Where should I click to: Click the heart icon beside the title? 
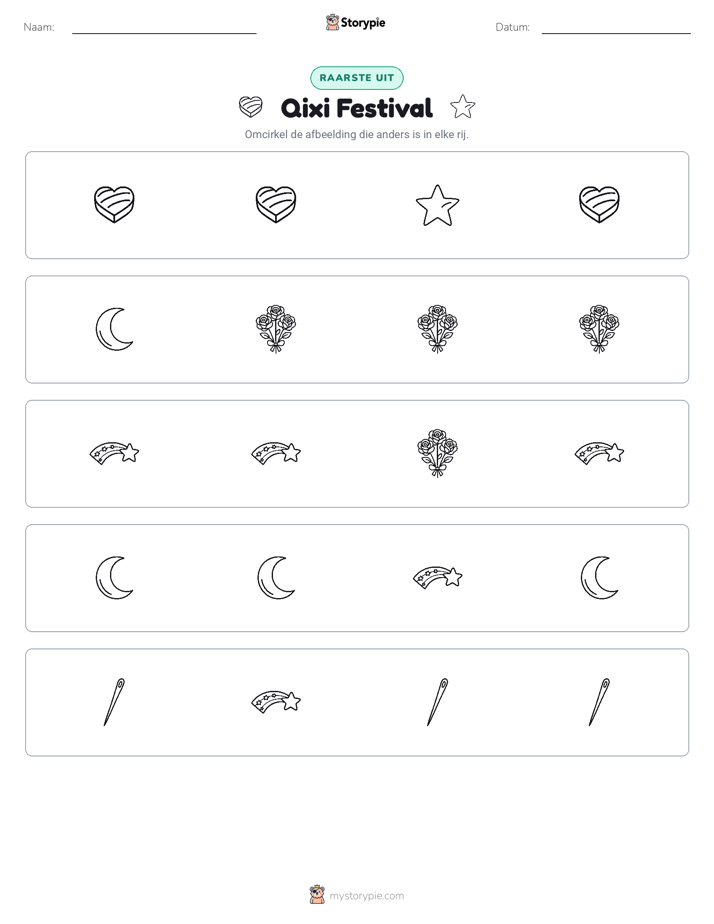[x=250, y=107]
